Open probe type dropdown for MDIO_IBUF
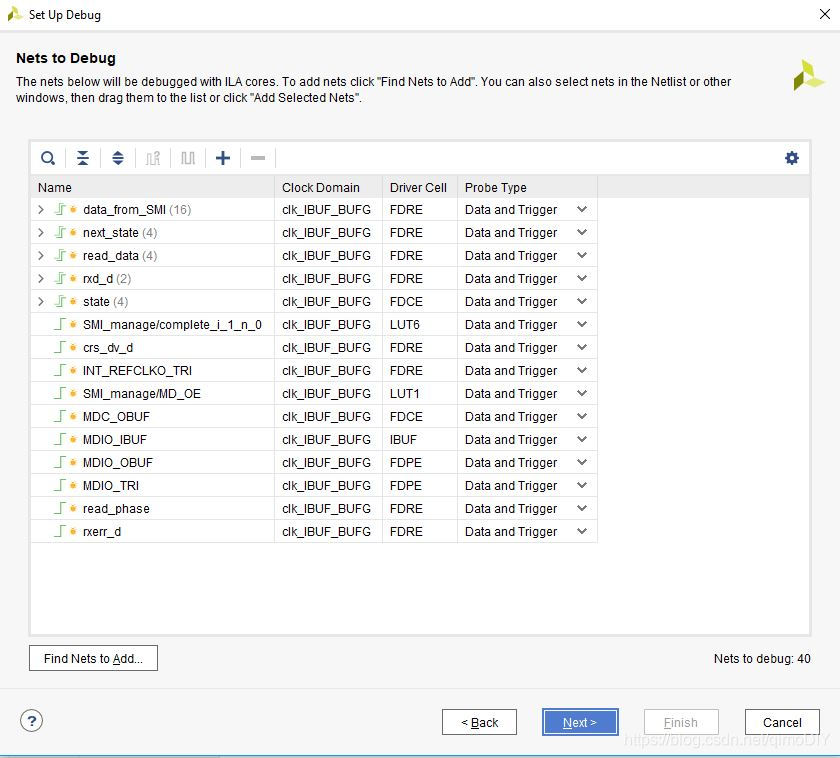 [582, 440]
